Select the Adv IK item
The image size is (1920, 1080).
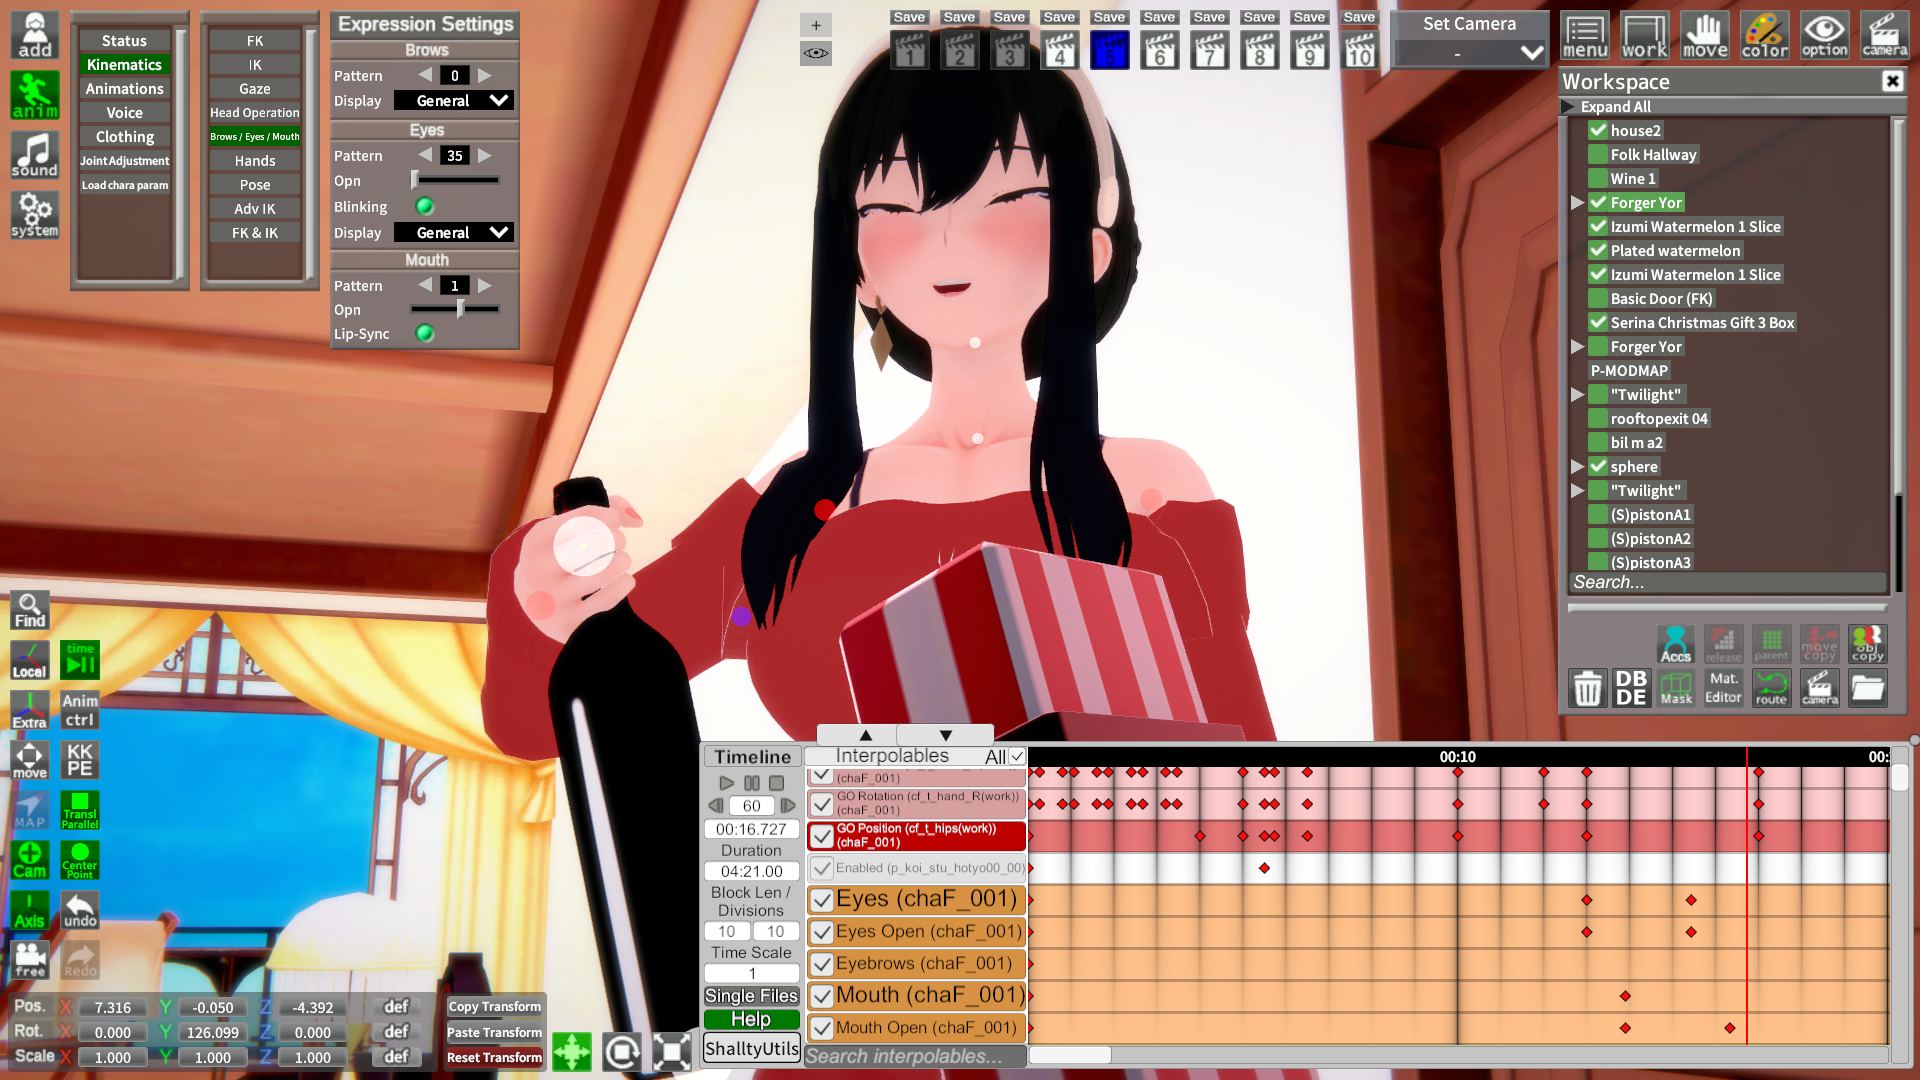click(x=255, y=209)
